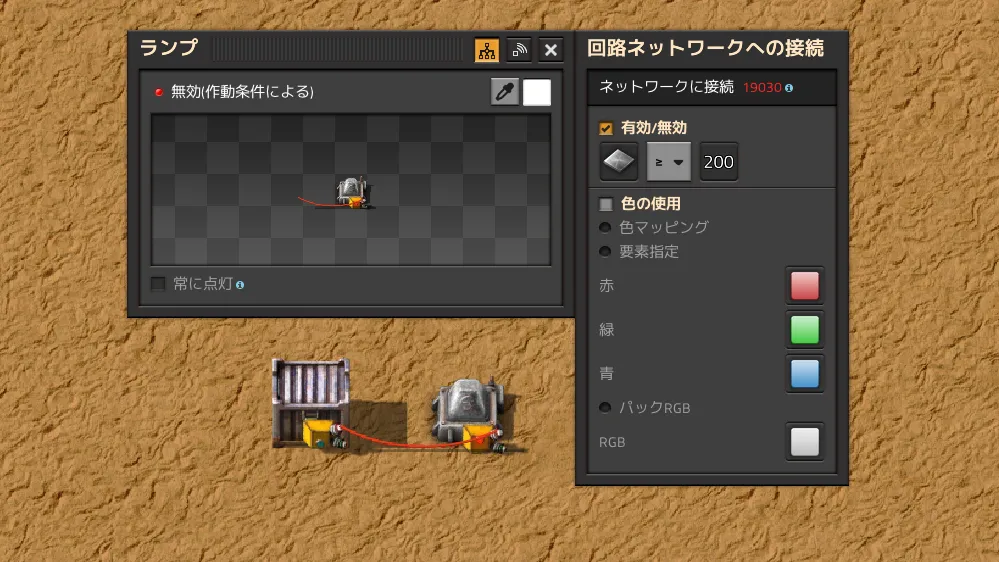999x562 pixels.
Task: Click the red status indicator dot
Action: (x=159, y=92)
